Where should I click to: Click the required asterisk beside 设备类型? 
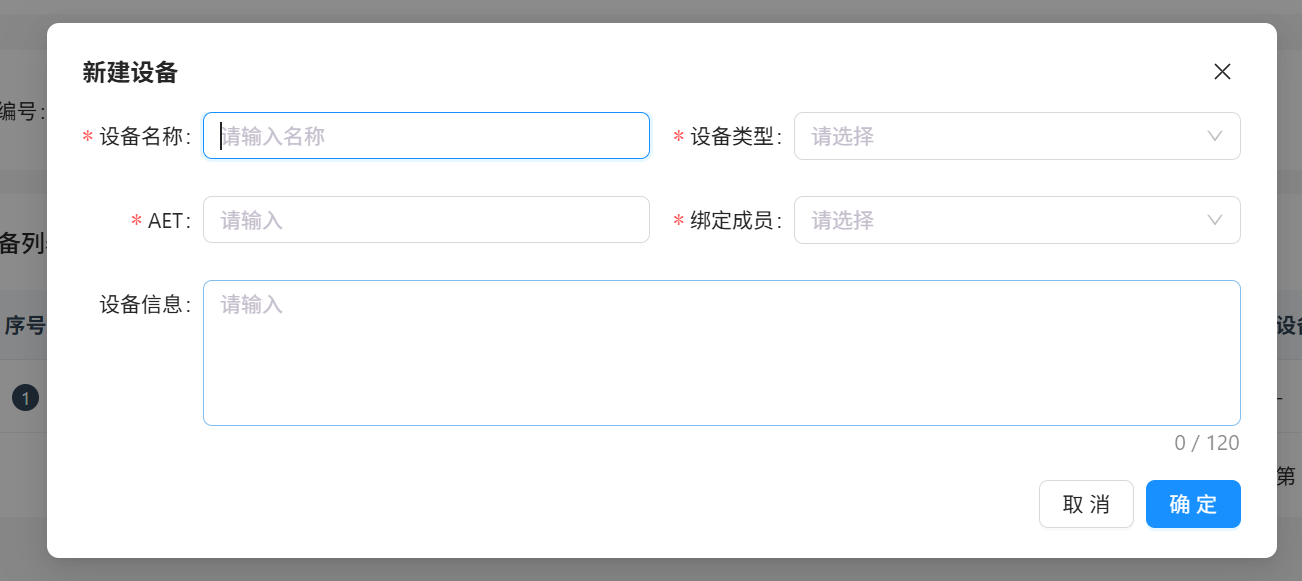point(677,136)
